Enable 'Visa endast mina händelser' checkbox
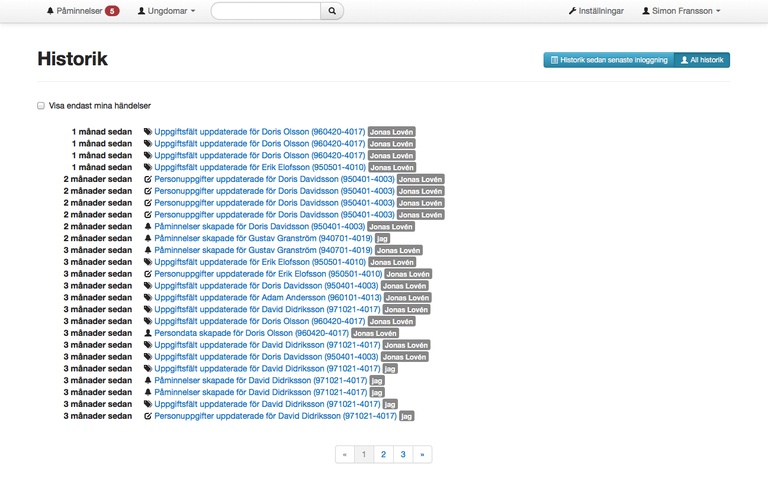 [41, 105]
